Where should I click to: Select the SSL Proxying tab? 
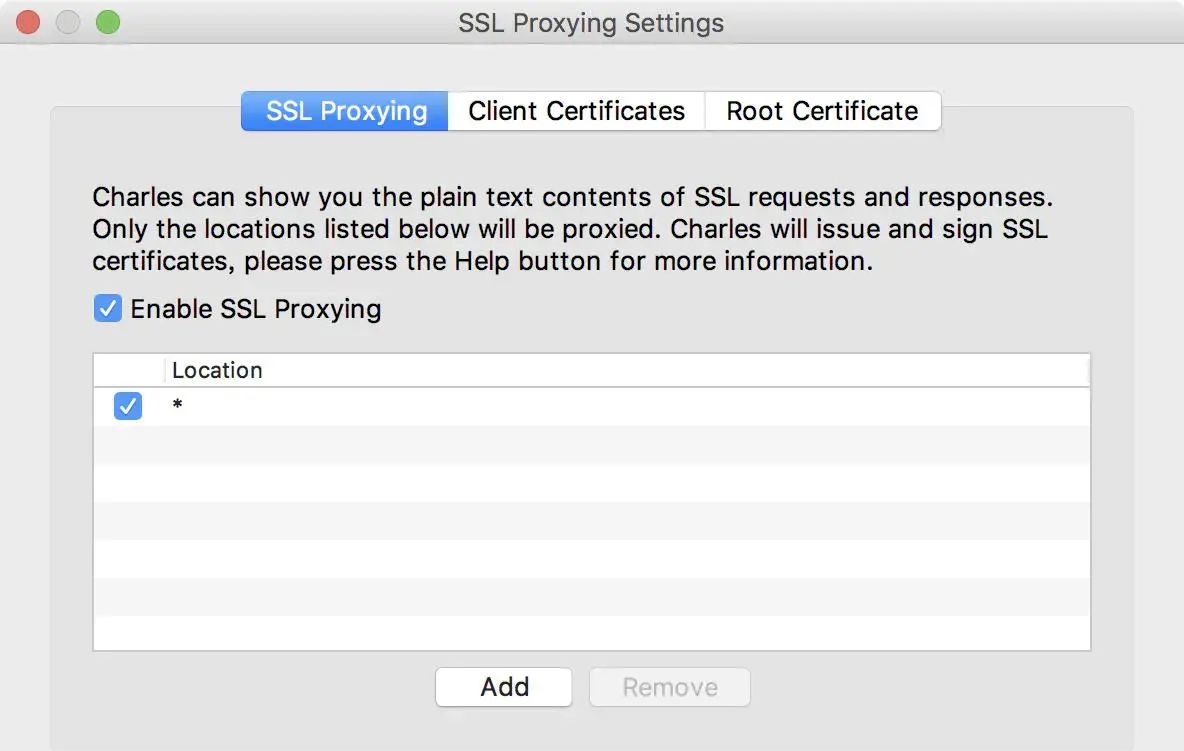[346, 111]
